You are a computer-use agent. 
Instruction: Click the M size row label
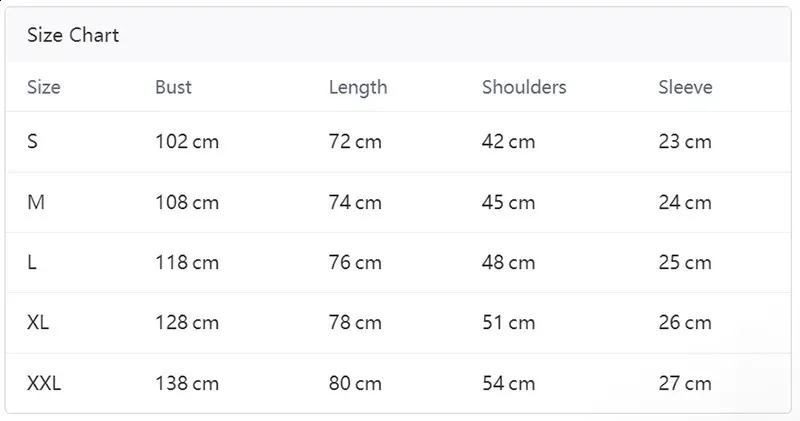[36, 202]
